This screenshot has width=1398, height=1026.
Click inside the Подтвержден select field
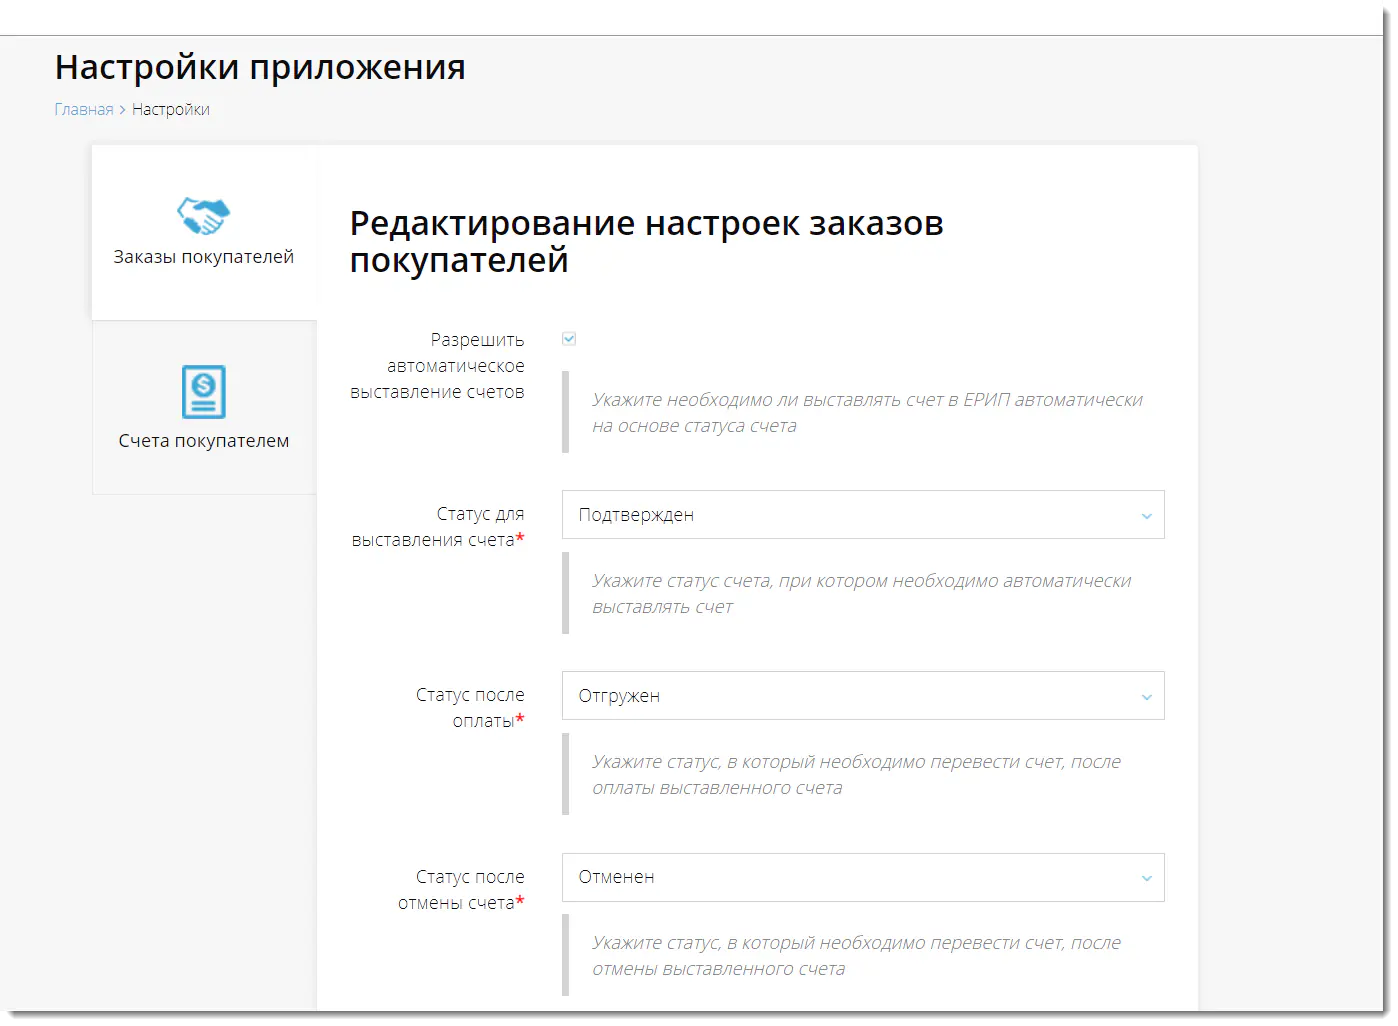click(800, 515)
